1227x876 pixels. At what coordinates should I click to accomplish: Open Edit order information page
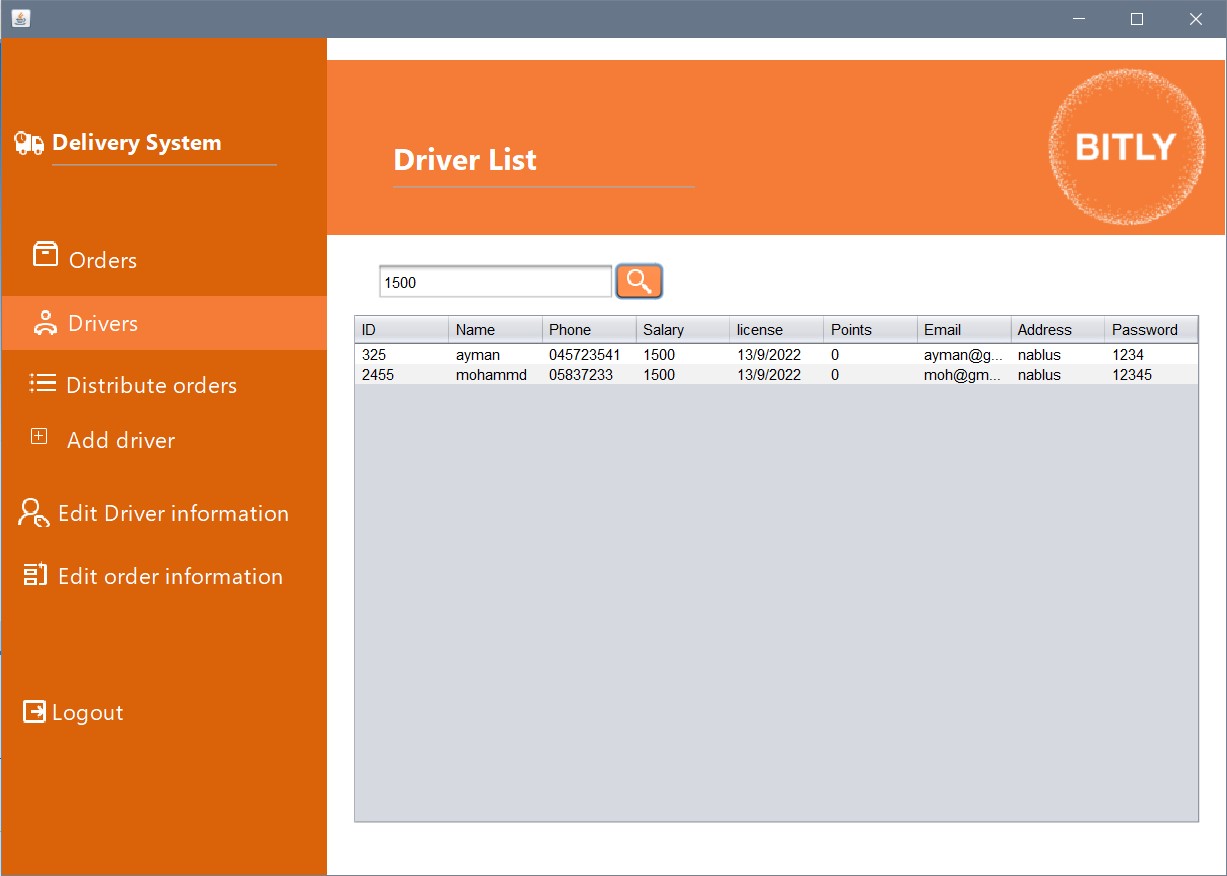(x=170, y=576)
